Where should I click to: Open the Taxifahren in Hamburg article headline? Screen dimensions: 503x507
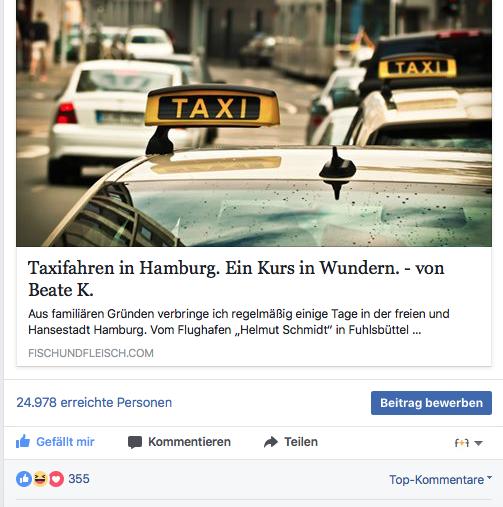pyautogui.click(x=236, y=279)
